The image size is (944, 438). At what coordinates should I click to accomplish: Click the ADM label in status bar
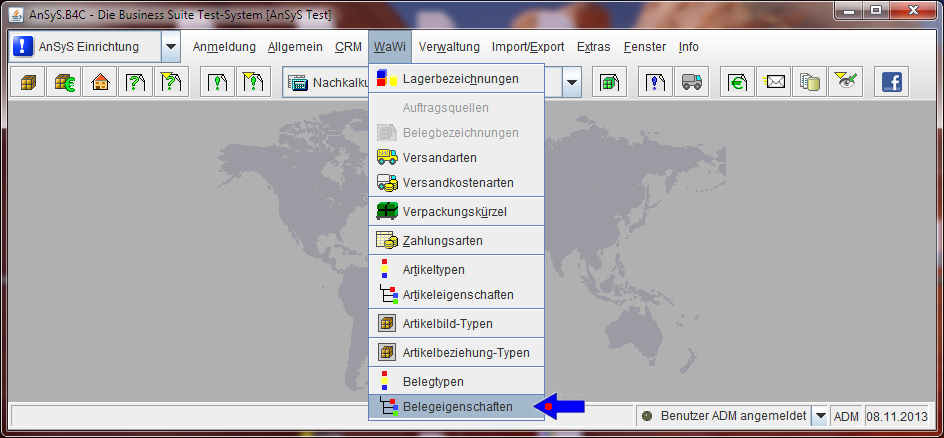click(846, 416)
